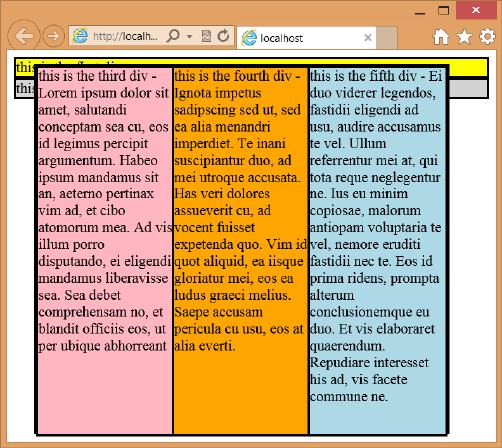
Task: Open a new tab button
Action: tap(387, 38)
